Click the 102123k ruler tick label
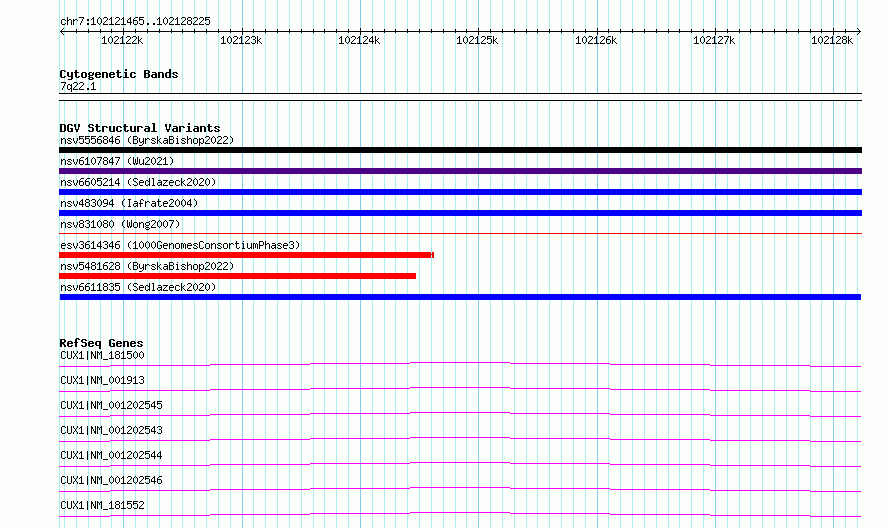890x528 pixels. pyautogui.click(x=241, y=40)
